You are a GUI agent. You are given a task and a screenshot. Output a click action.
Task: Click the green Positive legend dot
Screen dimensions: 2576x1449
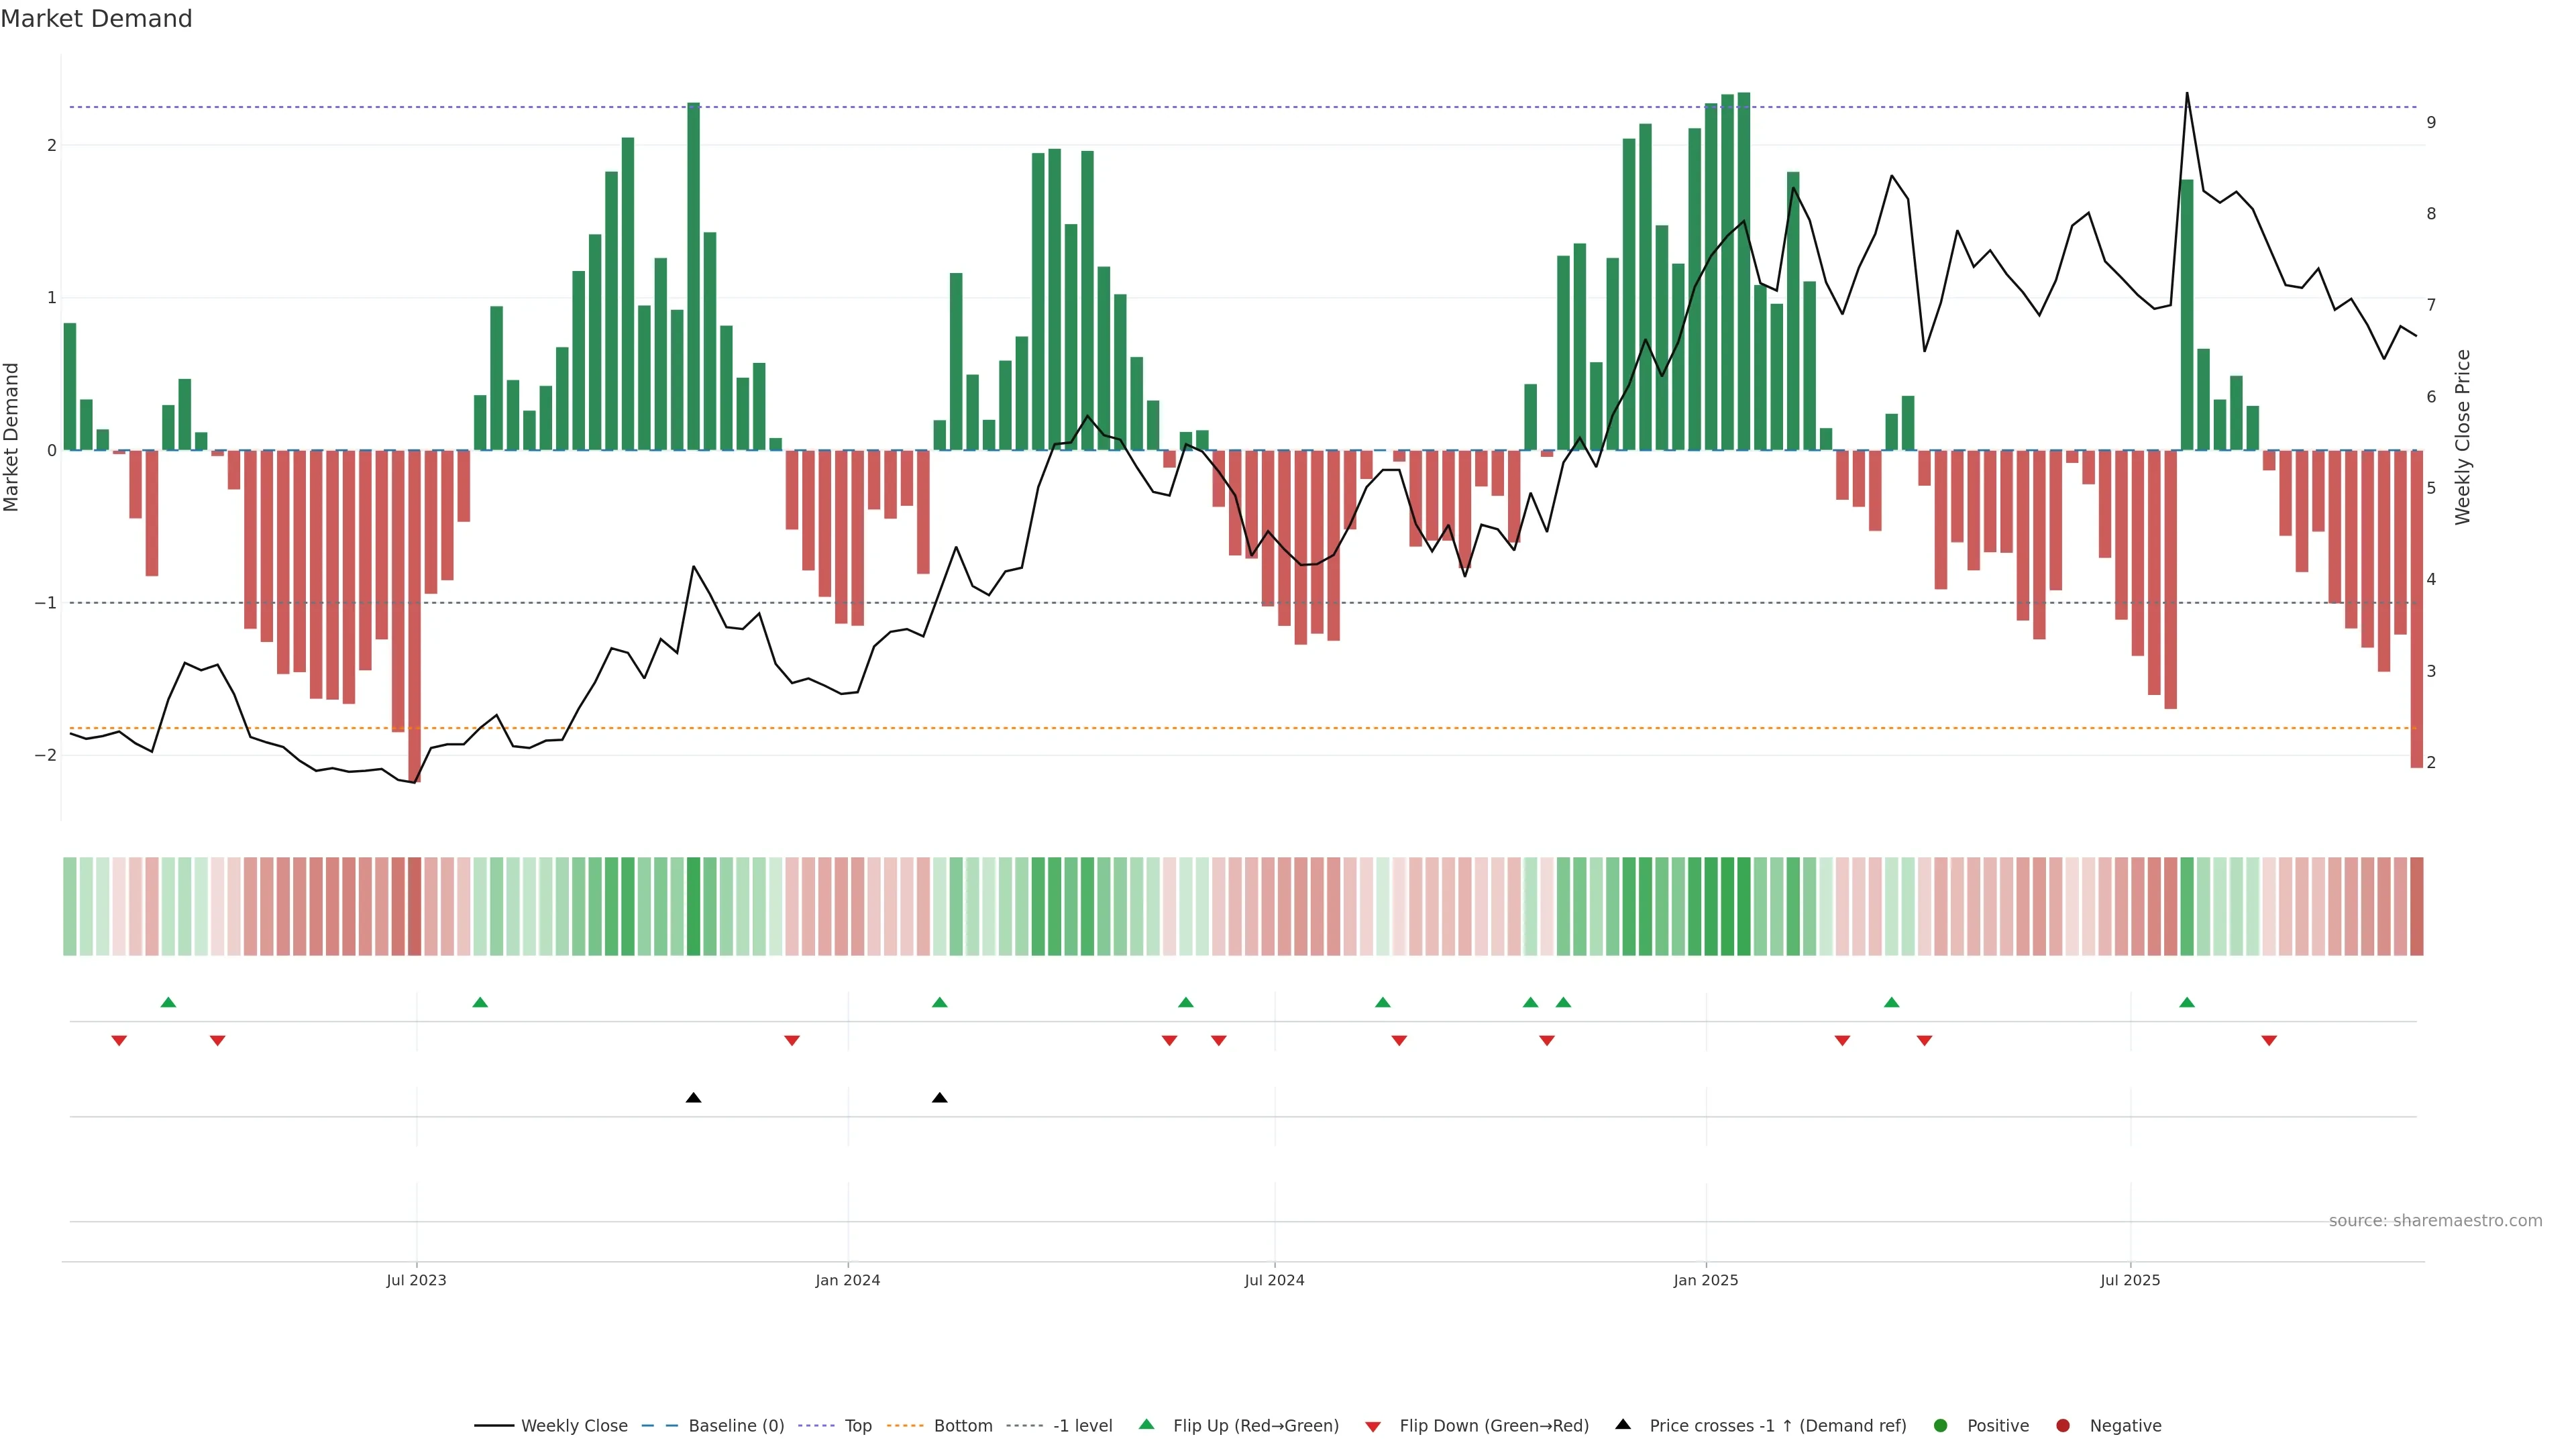point(1941,1426)
